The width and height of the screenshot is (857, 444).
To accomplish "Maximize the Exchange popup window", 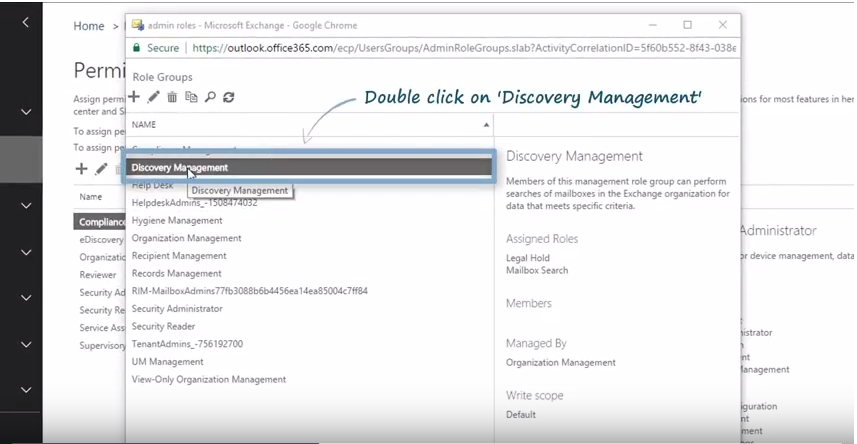I will 688,25.
